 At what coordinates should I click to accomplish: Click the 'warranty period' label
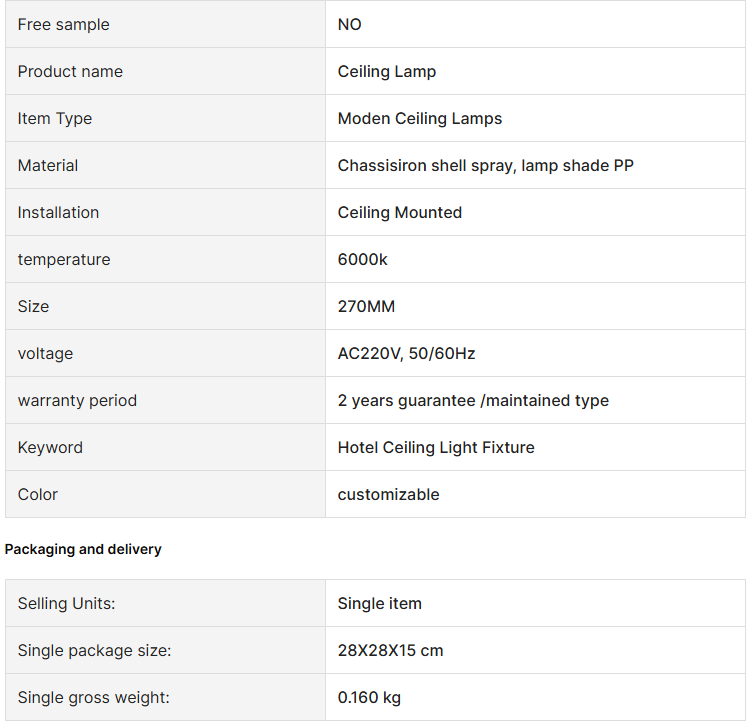(77, 400)
